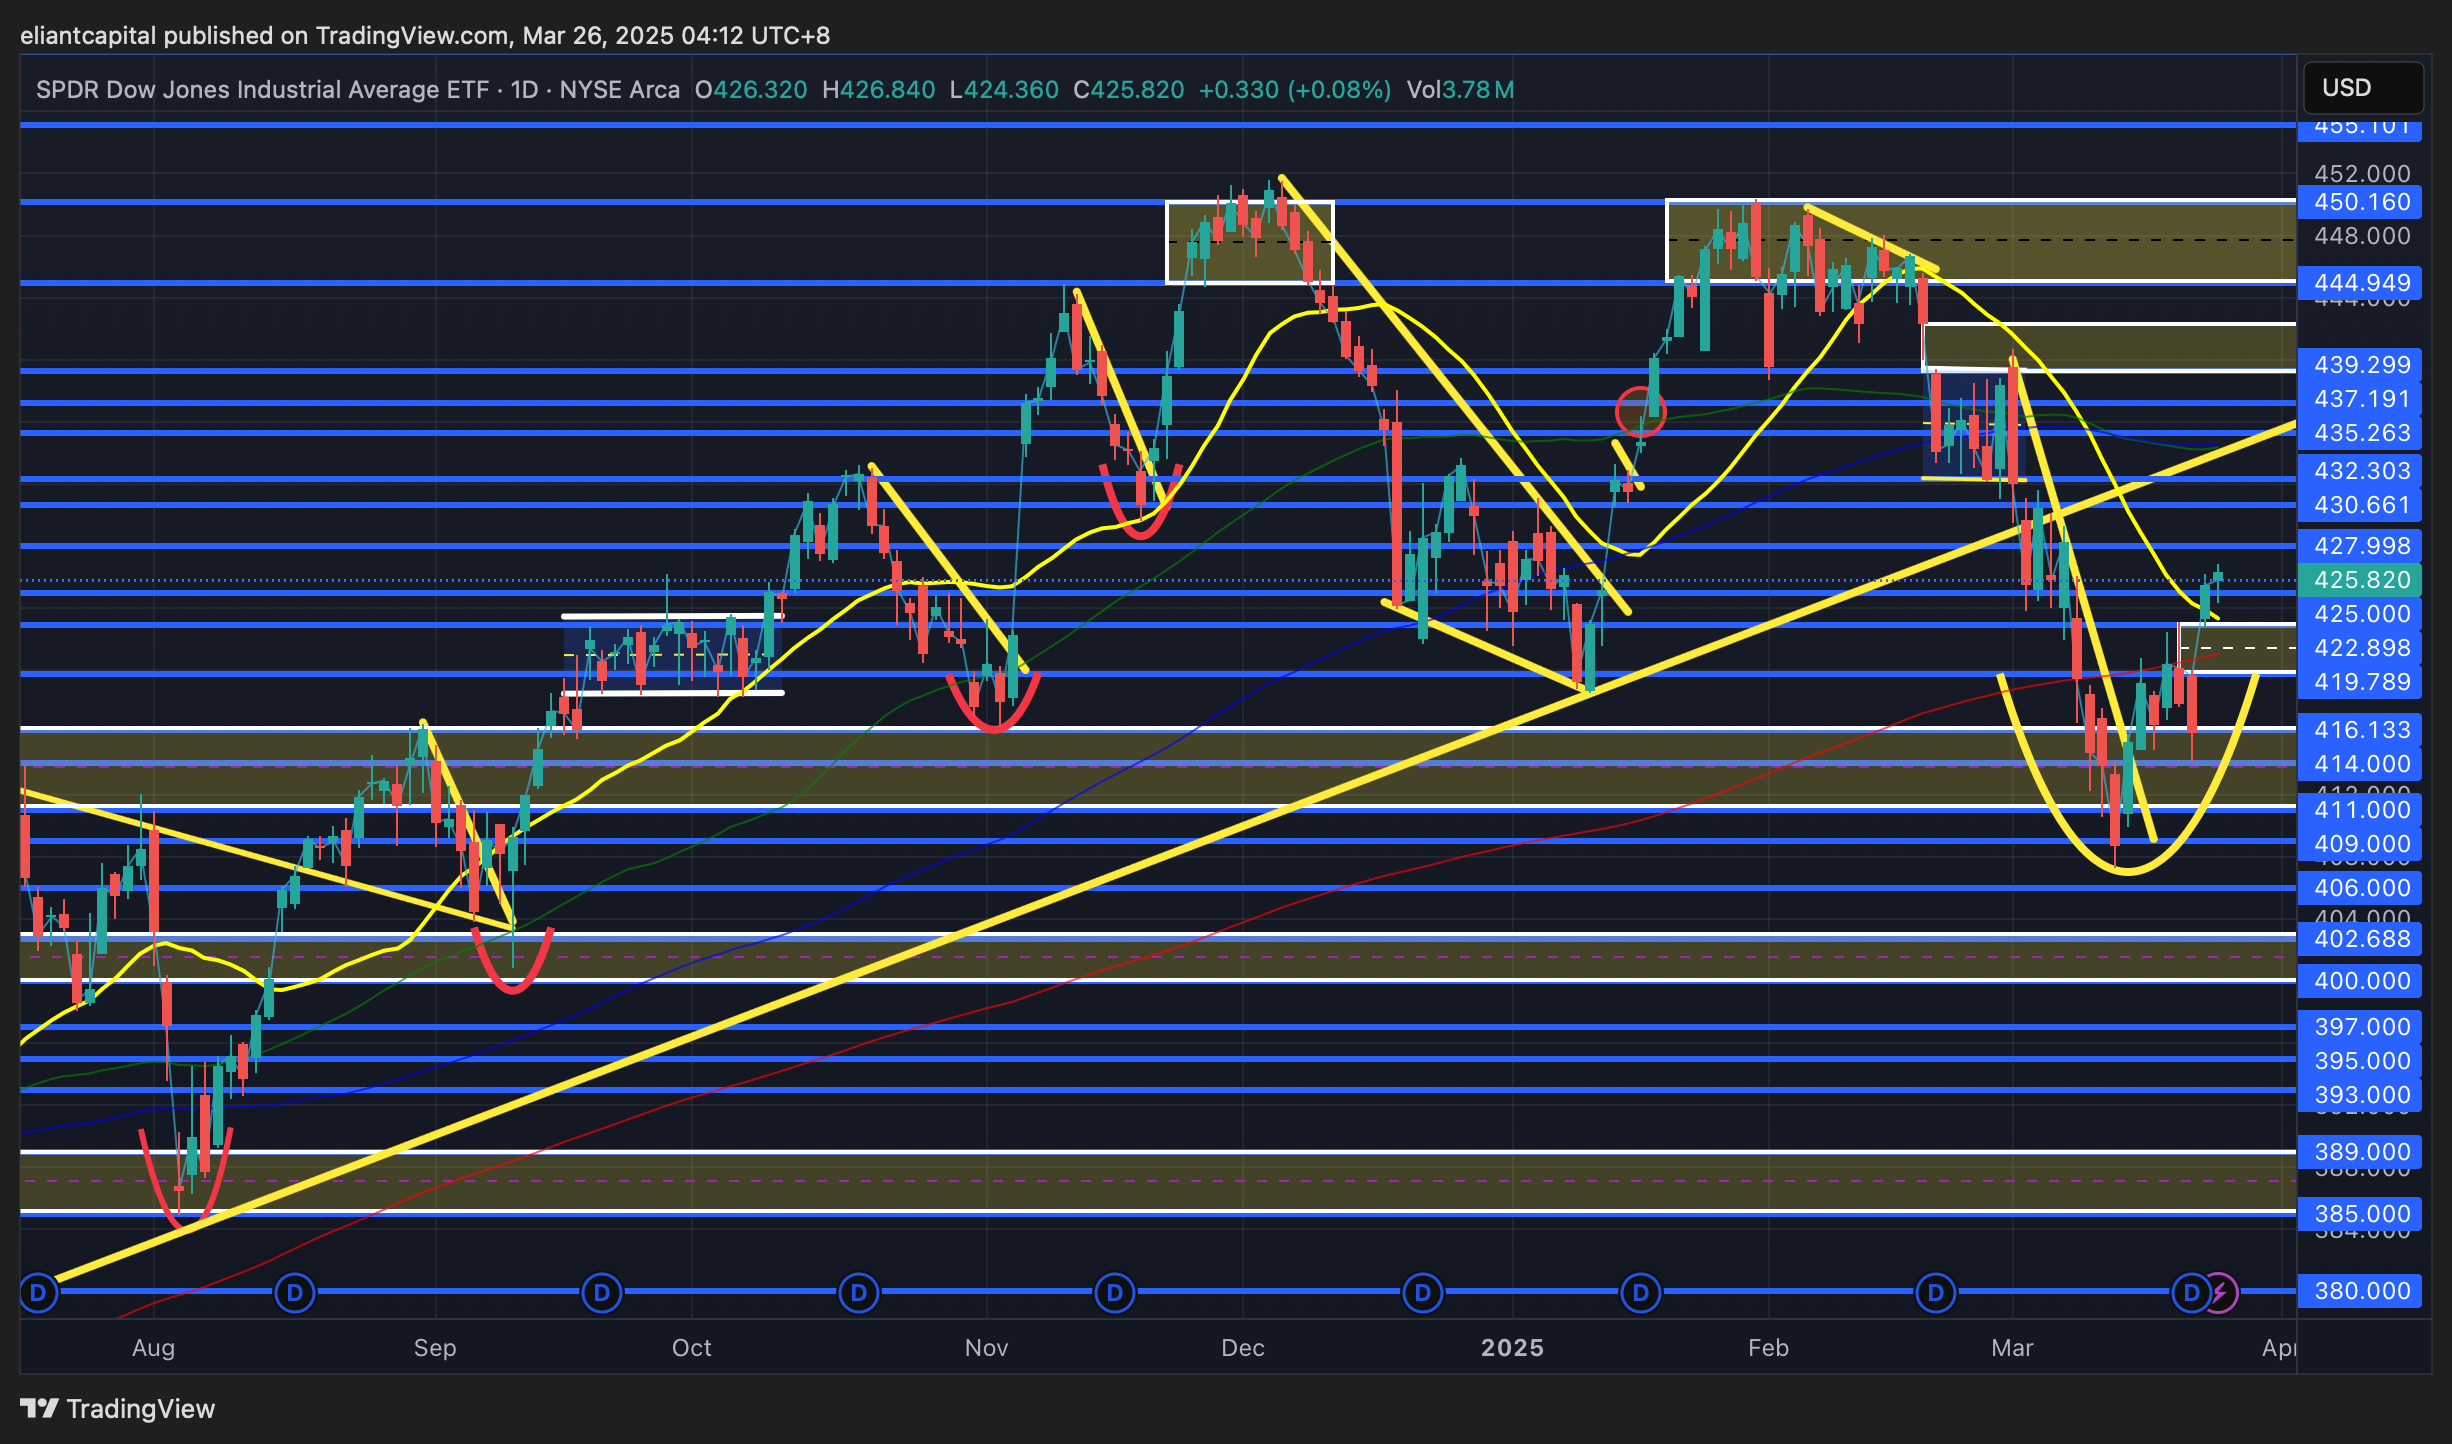Open the USD currency dropdown
Screen dimensions: 2452x1444
(2362, 88)
